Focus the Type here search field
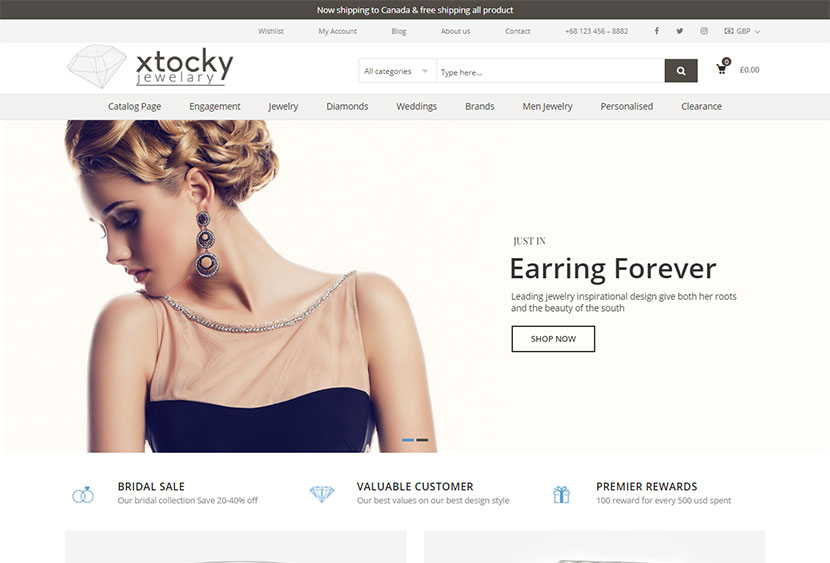Screen dimensions: 830x563 coord(551,71)
